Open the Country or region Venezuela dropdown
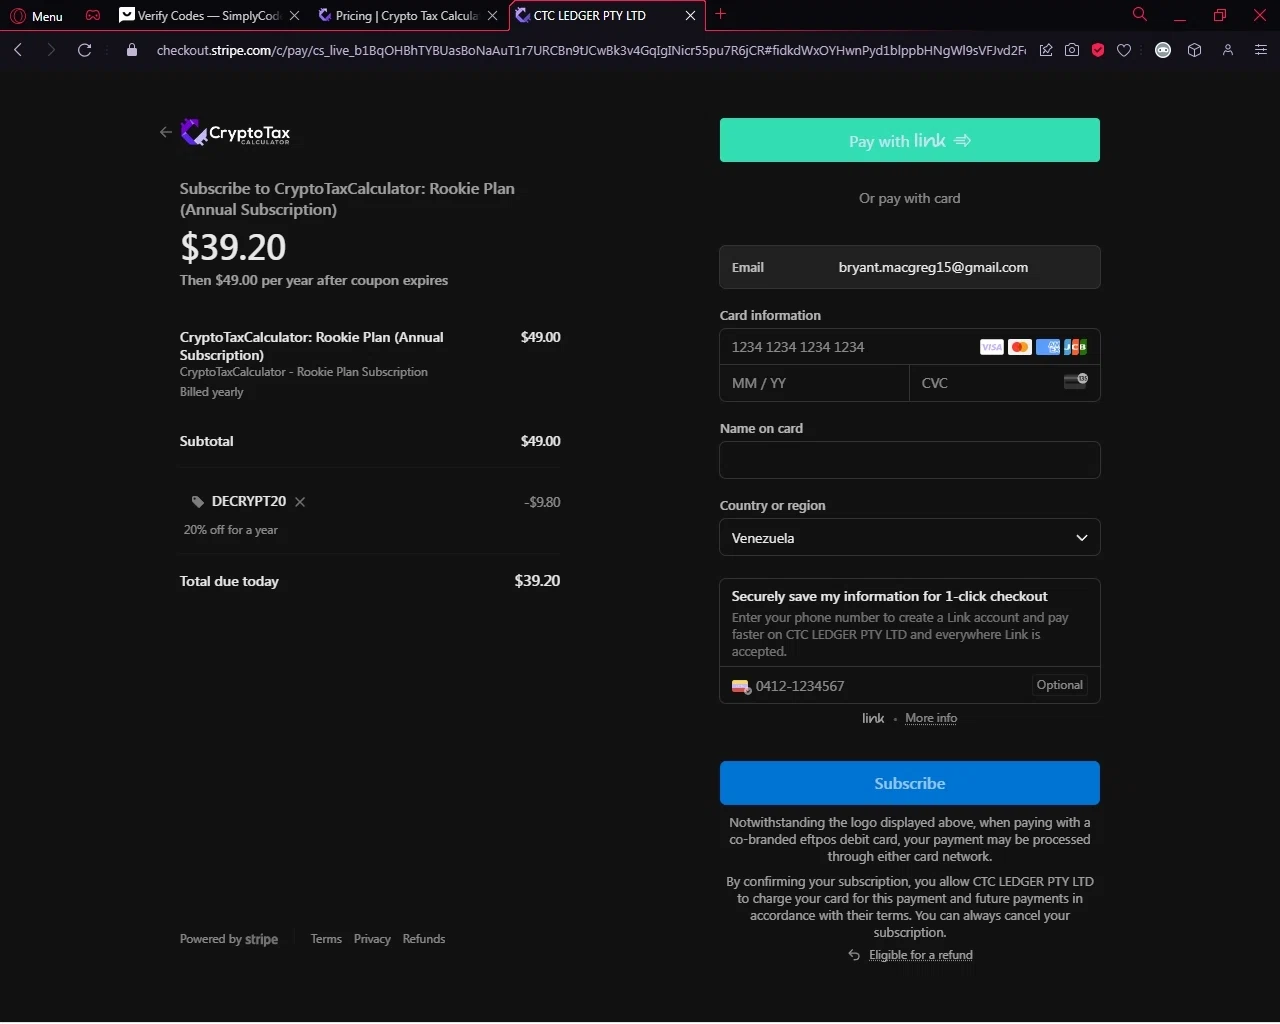 (910, 538)
